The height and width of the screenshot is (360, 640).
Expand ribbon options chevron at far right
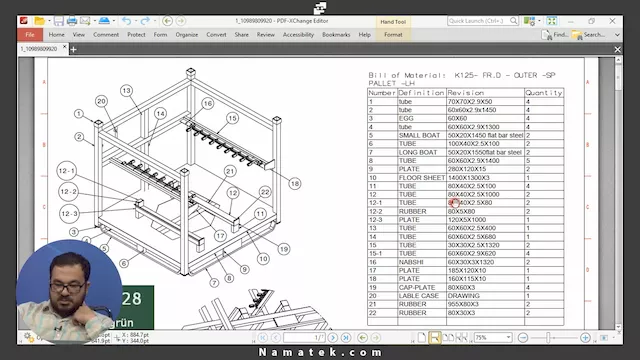pyautogui.click(x=617, y=35)
